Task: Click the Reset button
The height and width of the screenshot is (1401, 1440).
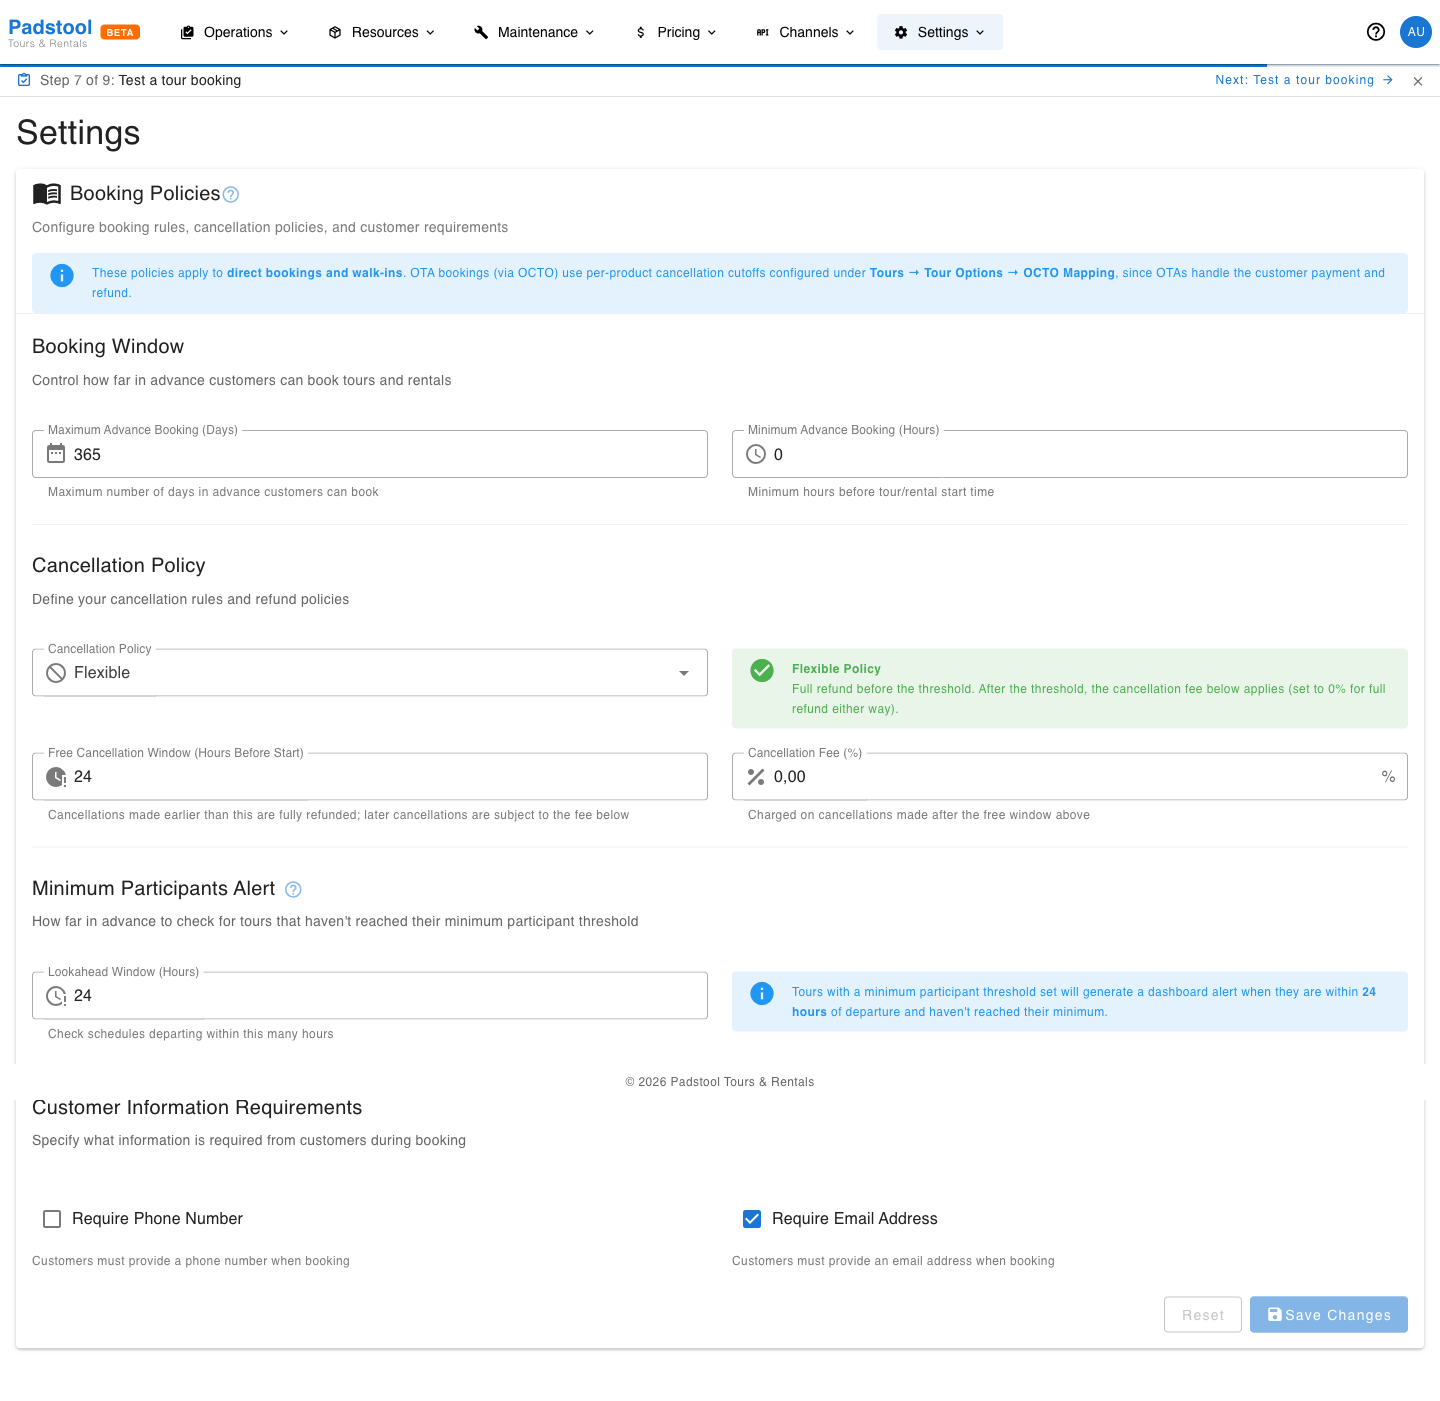Action: pyautogui.click(x=1203, y=1315)
